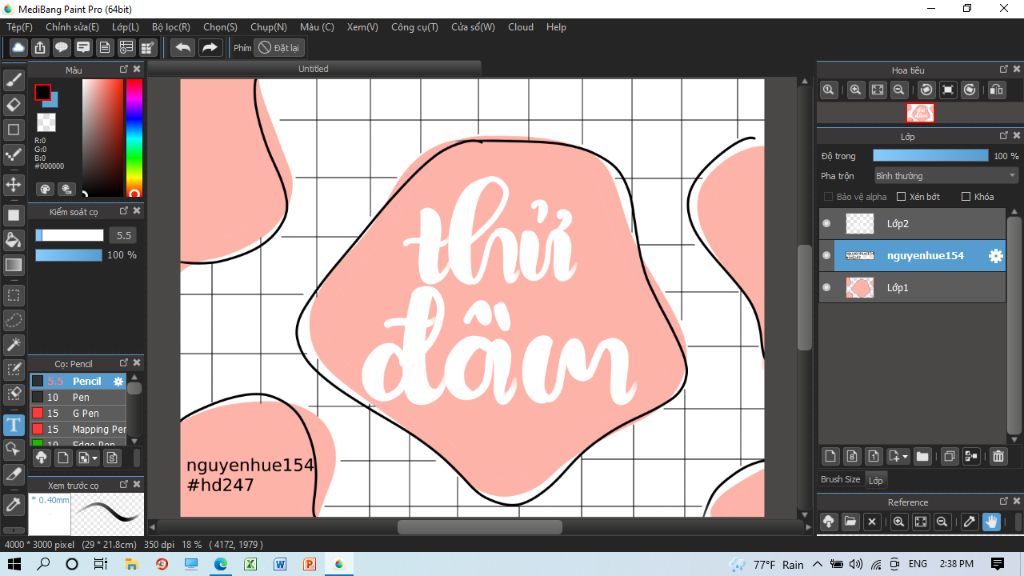The height and width of the screenshot is (576, 1024).
Task: Undock the Kiểm soát cọ panel
Action: click(x=124, y=210)
